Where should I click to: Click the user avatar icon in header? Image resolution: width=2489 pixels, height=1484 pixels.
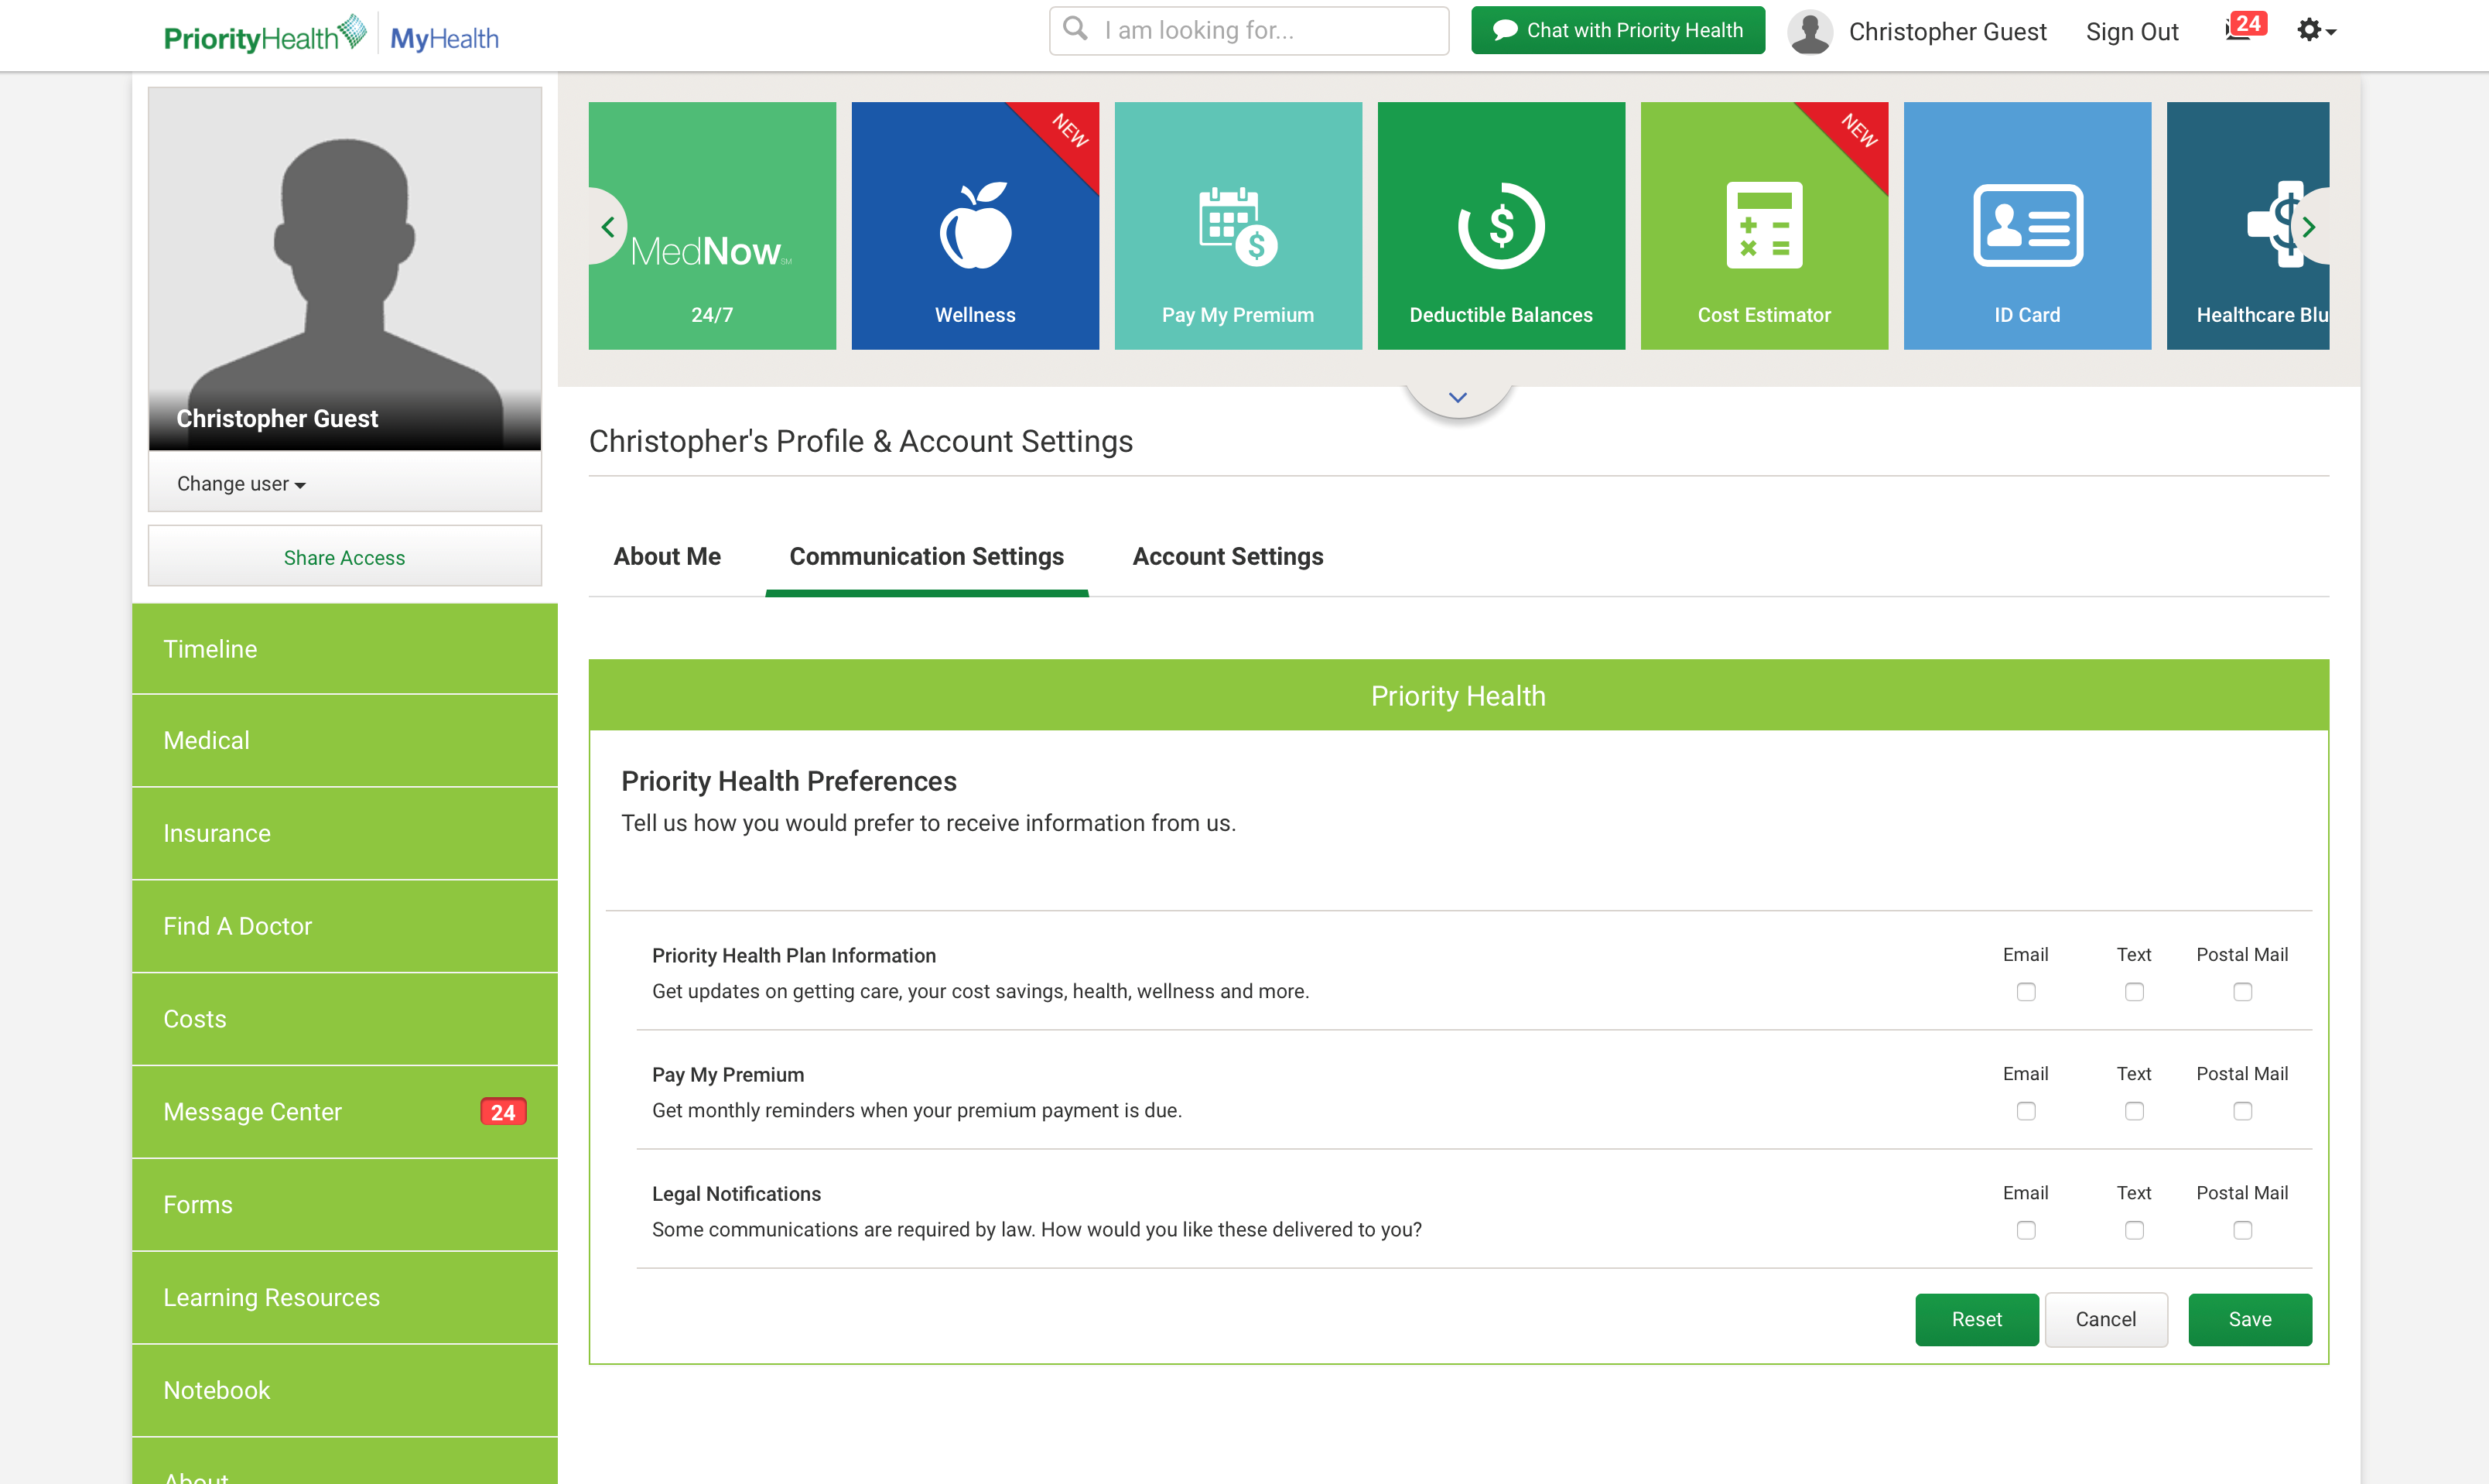click(x=1810, y=31)
